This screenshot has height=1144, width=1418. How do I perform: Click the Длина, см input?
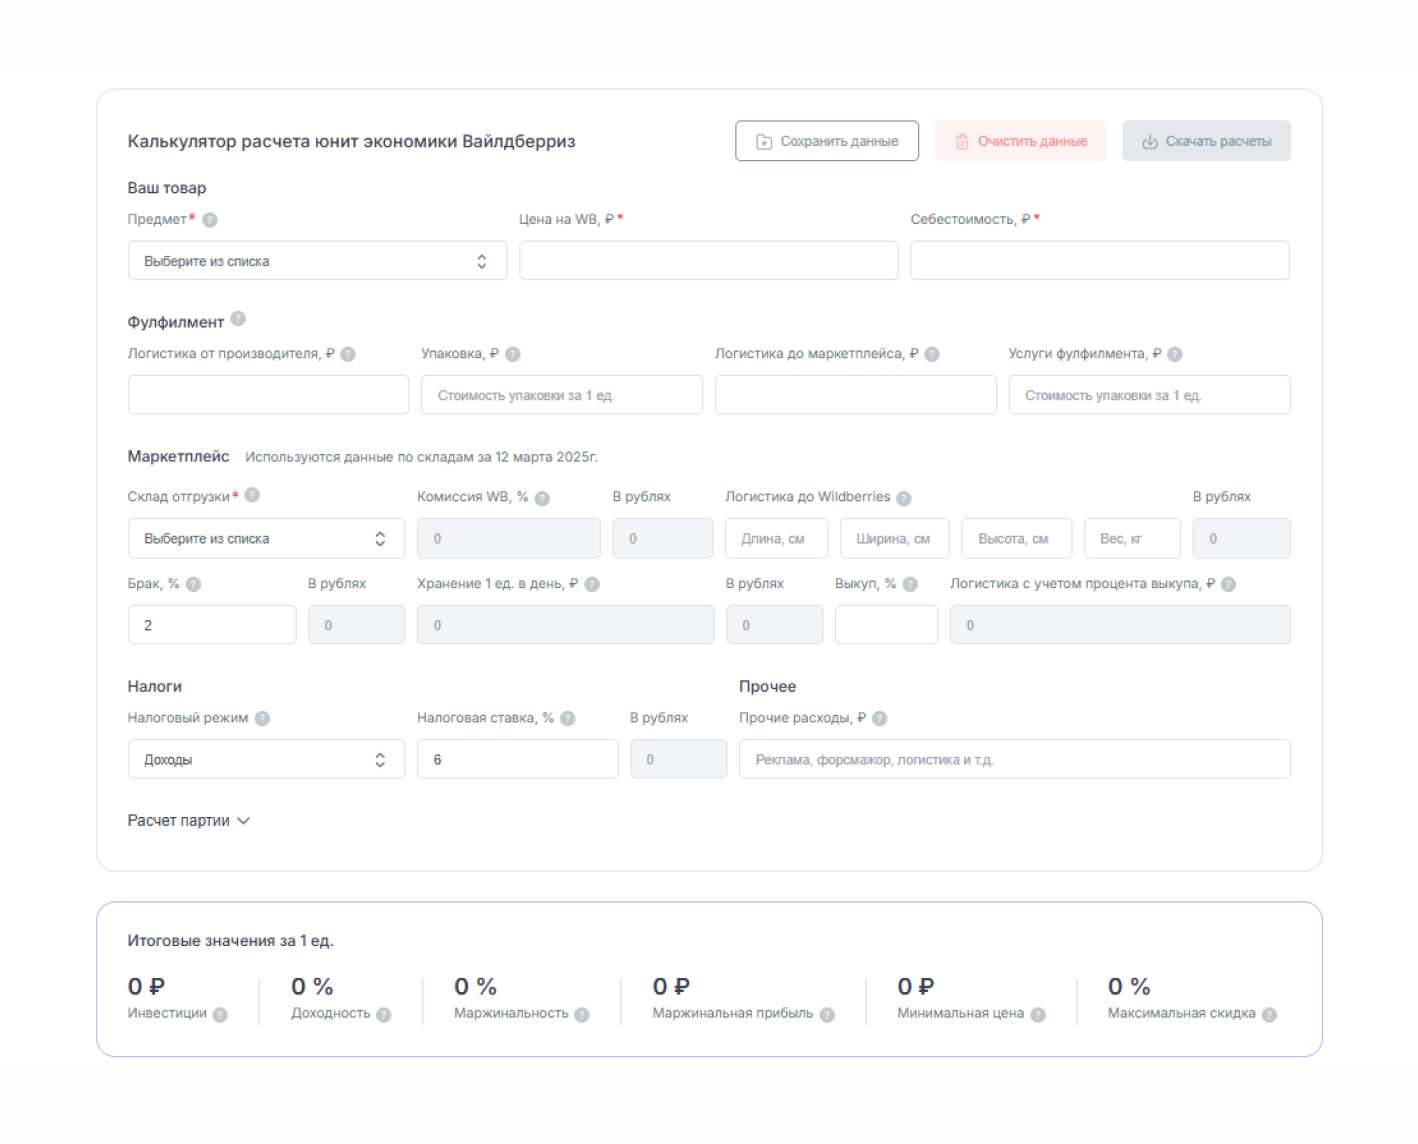[x=777, y=539]
